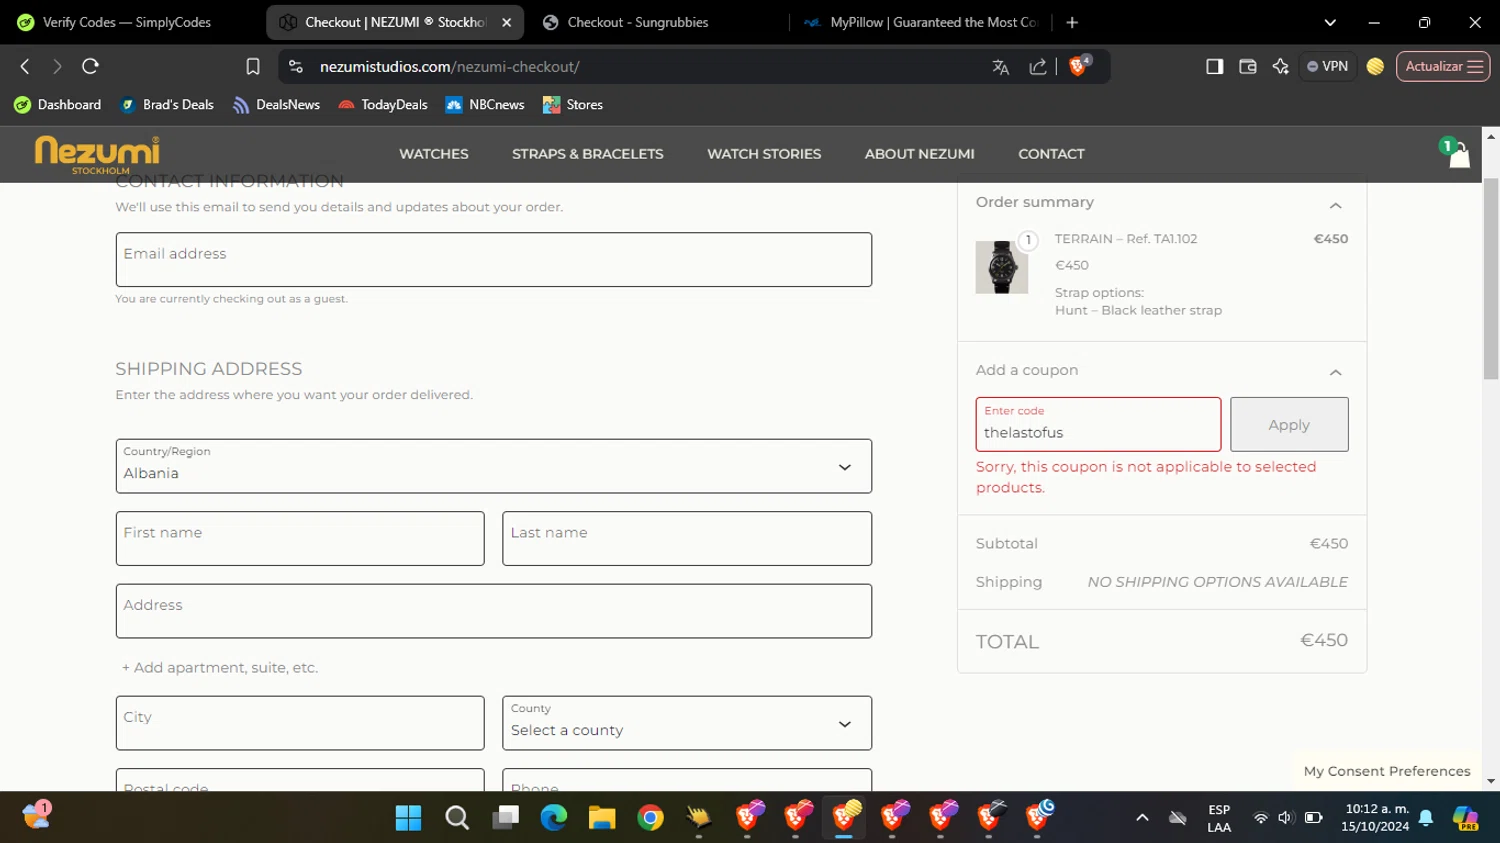This screenshot has width=1500, height=843.
Task: Open Copilot icon in taskbar
Action: (x=1466, y=818)
